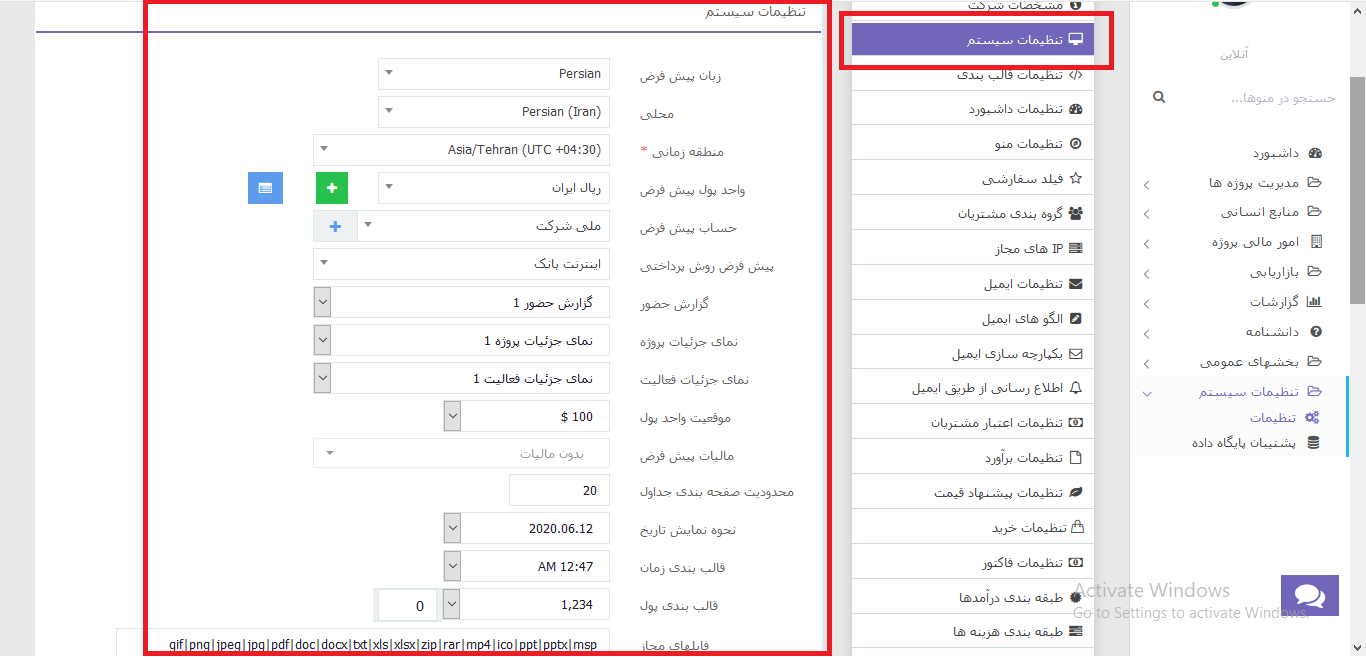Open تنظیمات منو settings item
Image resolution: width=1366 pixels, height=660 pixels.
click(973, 144)
